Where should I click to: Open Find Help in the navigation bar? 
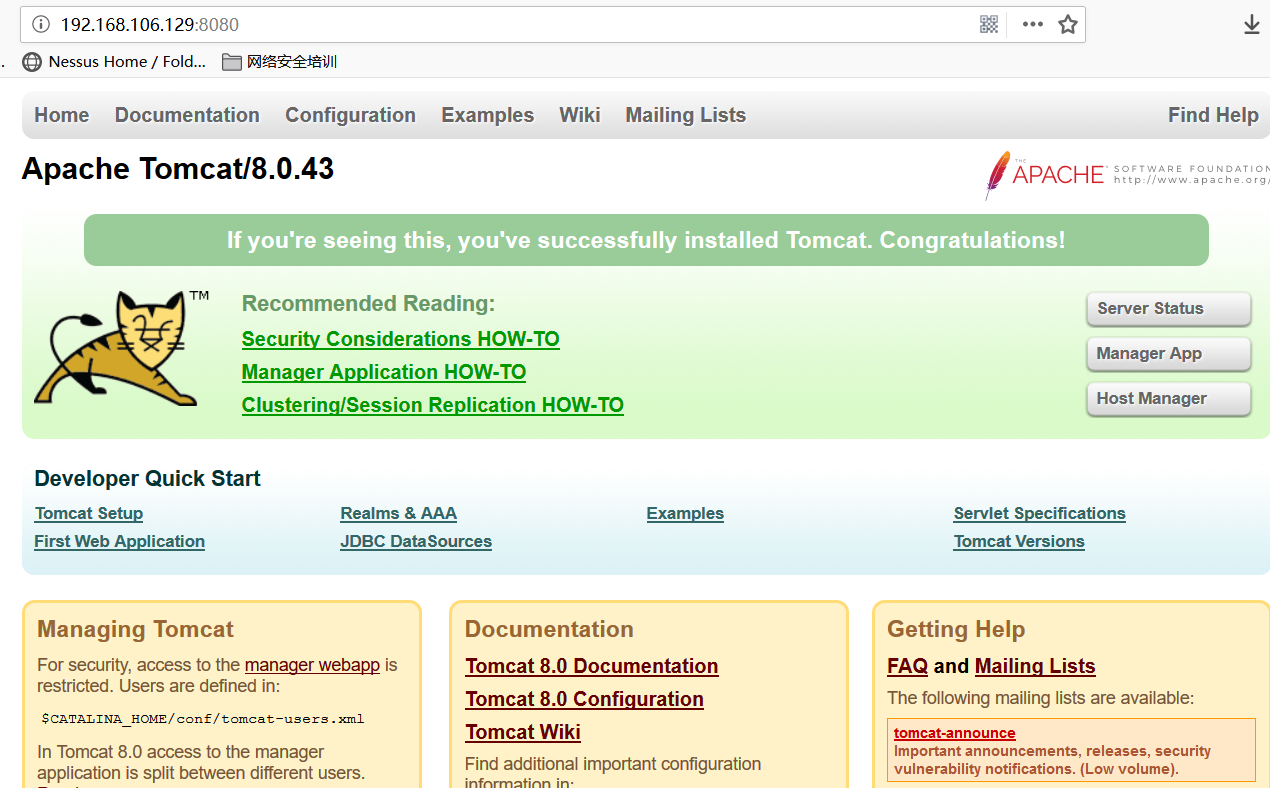[x=1213, y=115]
